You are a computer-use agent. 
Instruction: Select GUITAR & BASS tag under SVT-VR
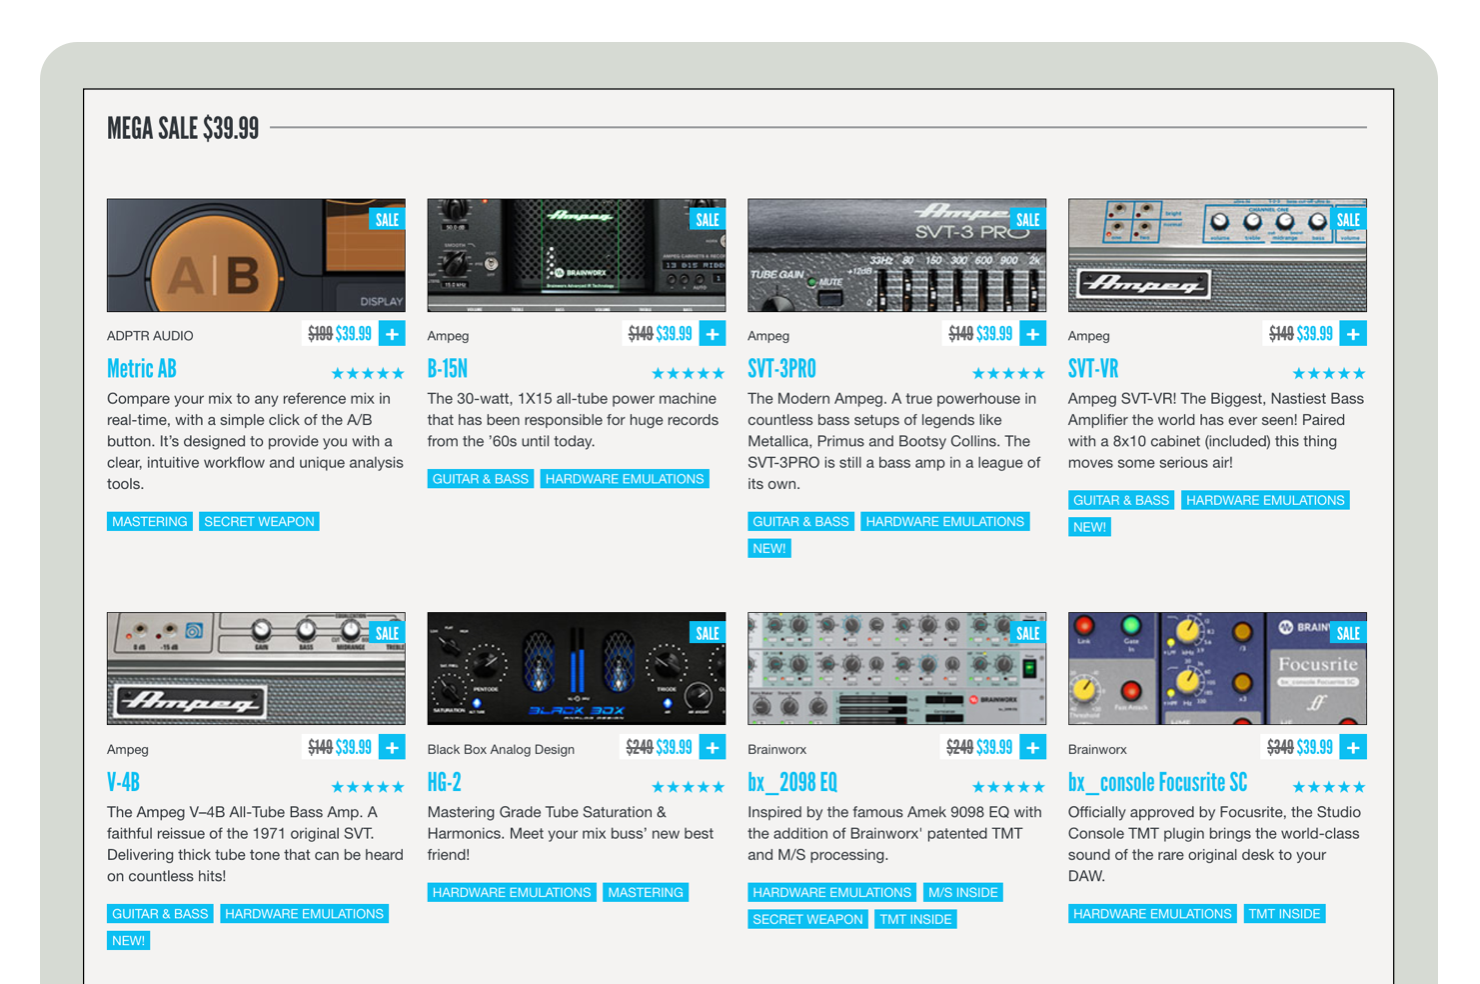pos(1121,500)
